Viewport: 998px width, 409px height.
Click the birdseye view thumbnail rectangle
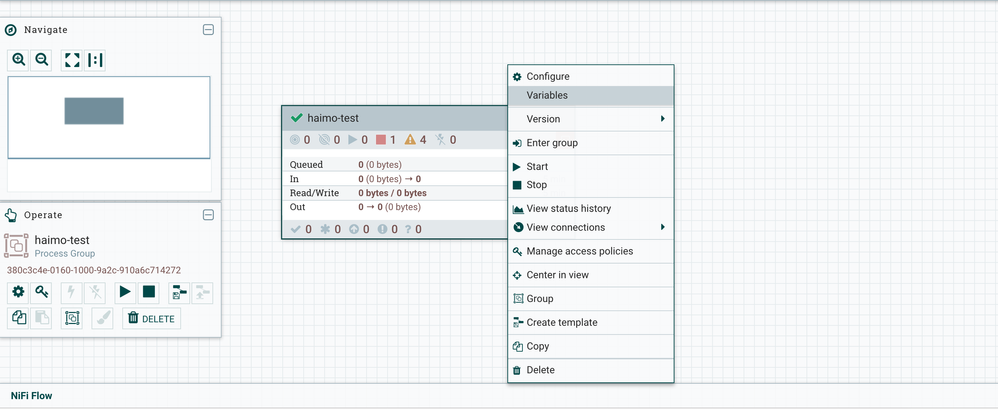(94, 110)
